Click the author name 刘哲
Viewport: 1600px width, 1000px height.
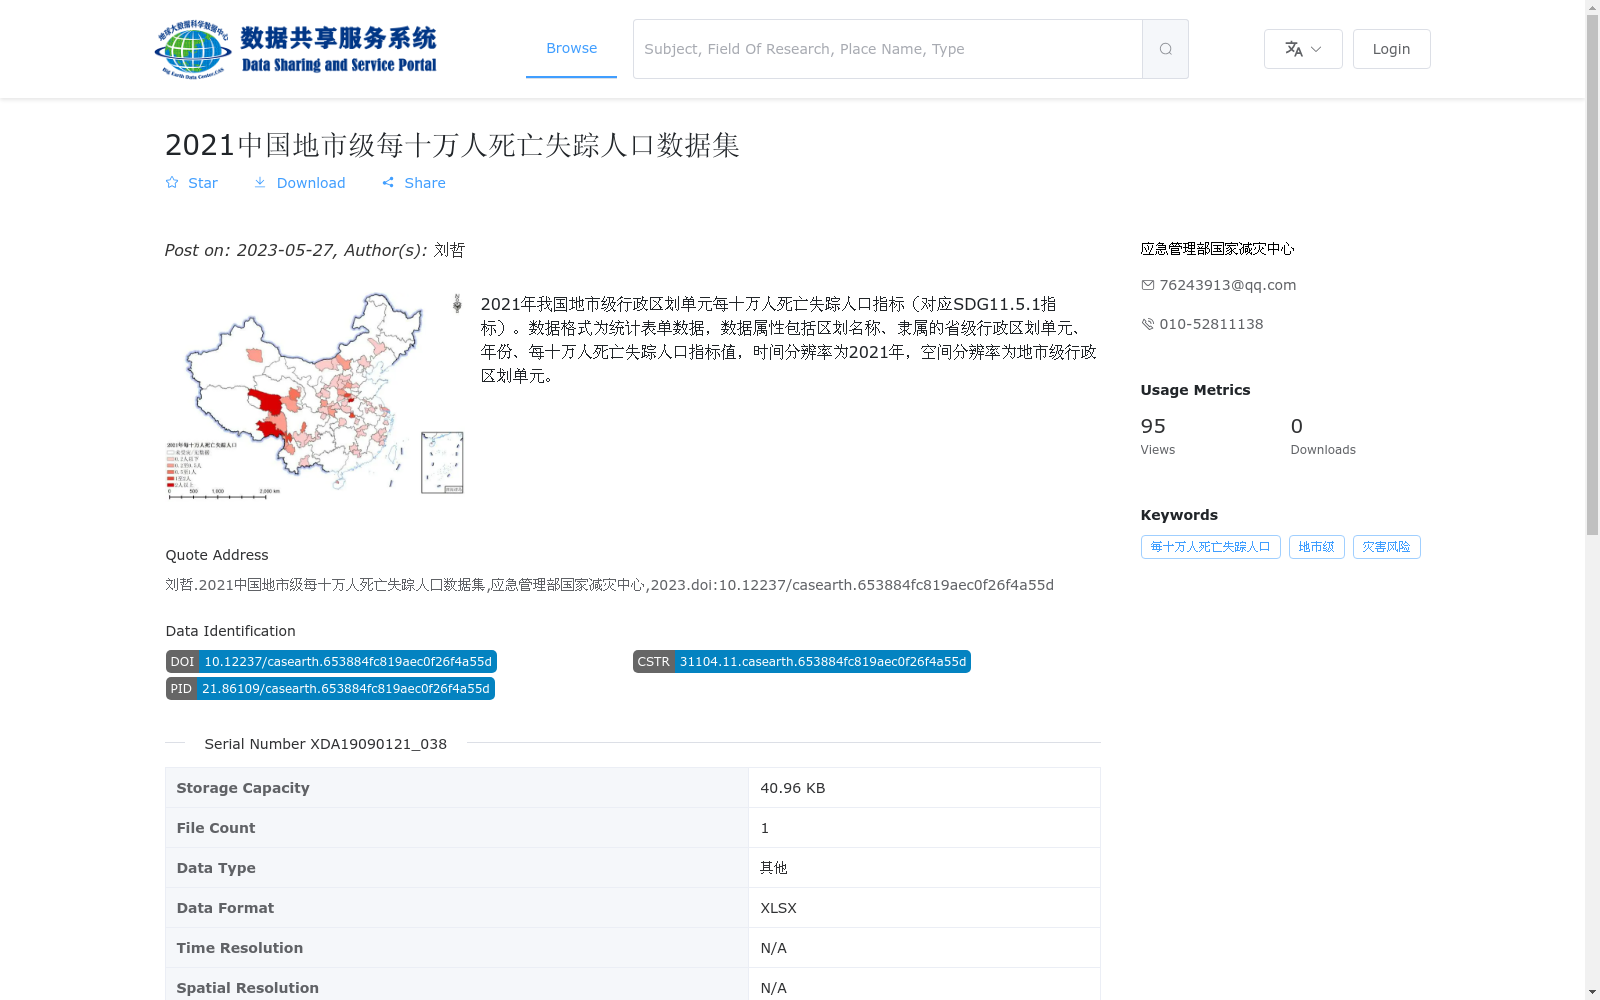click(452, 250)
